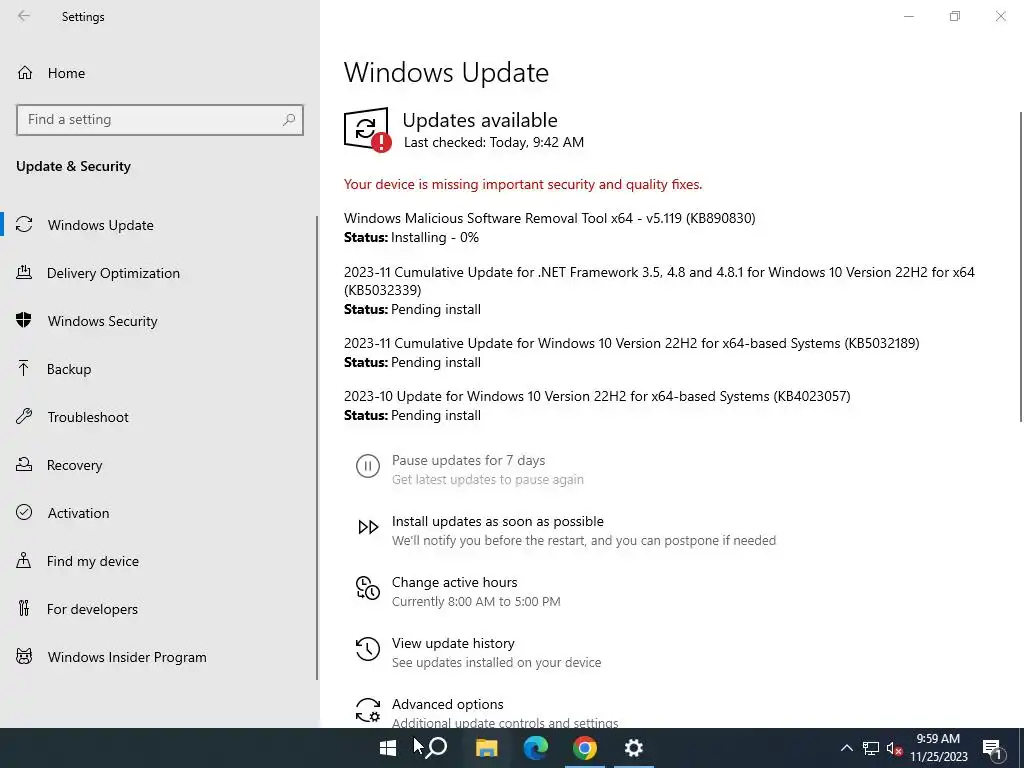Open View update history link
Image resolution: width=1024 pixels, height=768 pixels.
click(453, 643)
